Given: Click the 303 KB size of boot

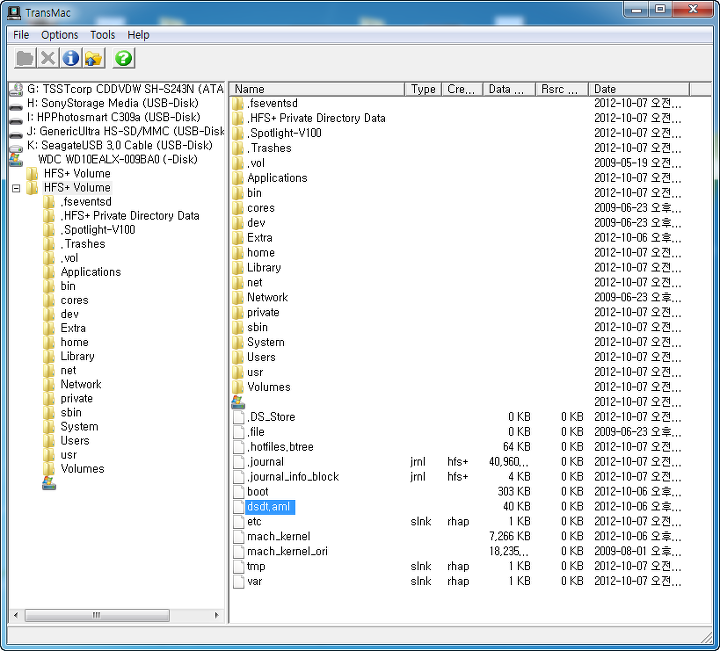Looking at the screenshot, I should coord(514,492).
